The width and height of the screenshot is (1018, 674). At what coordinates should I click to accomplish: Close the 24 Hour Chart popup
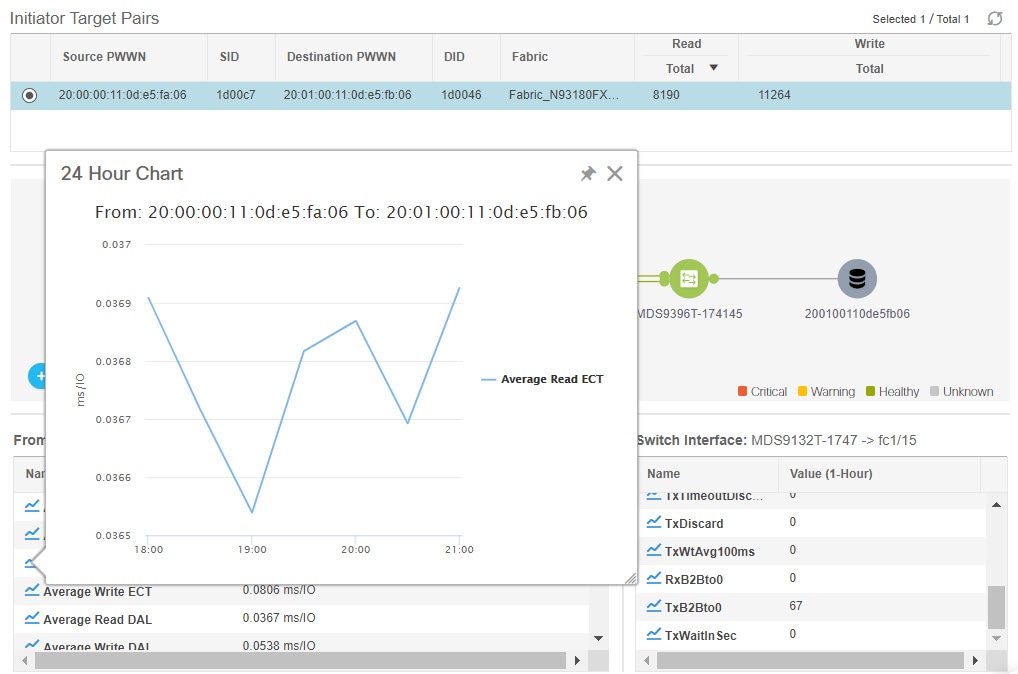[615, 174]
